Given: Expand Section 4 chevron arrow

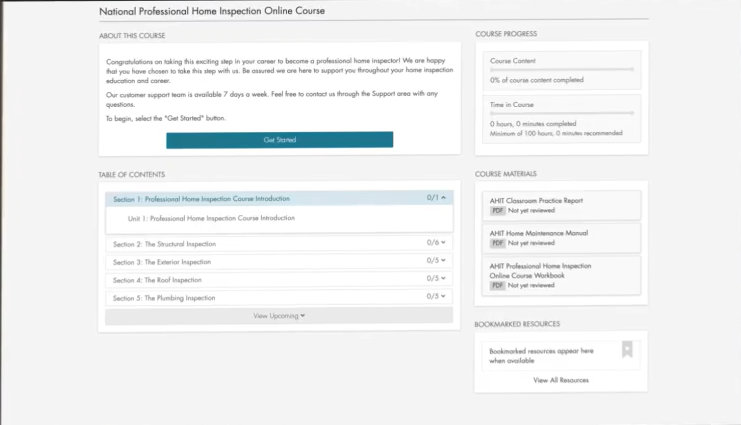Looking at the screenshot, I should [443, 278].
